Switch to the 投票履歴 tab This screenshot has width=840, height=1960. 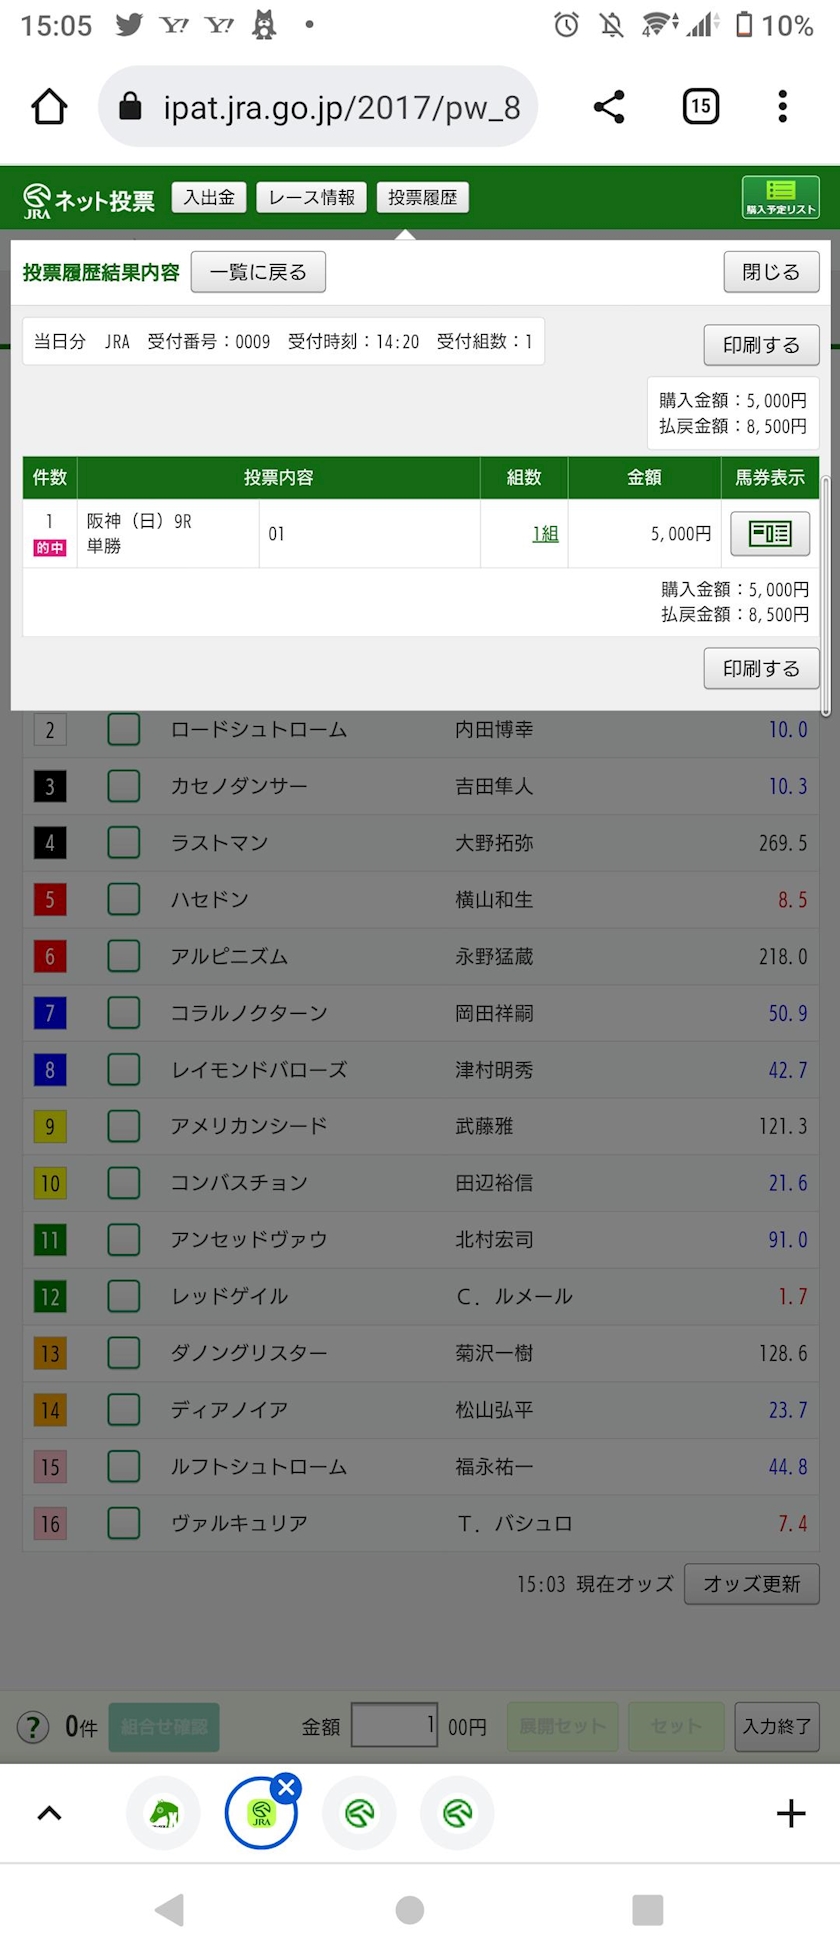[x=422, y=197]
